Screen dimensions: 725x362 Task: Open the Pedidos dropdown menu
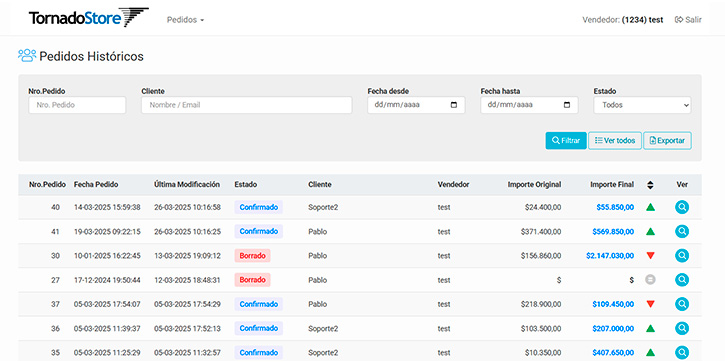pos(185,20)
